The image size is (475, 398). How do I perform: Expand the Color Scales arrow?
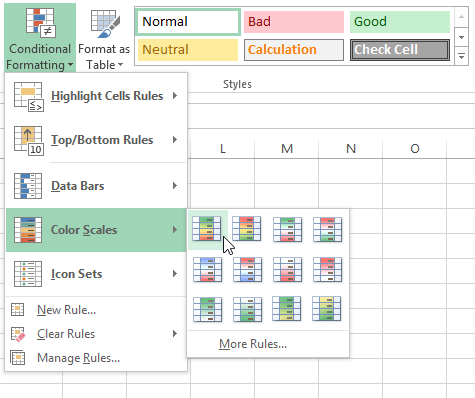tap(175, 230)
